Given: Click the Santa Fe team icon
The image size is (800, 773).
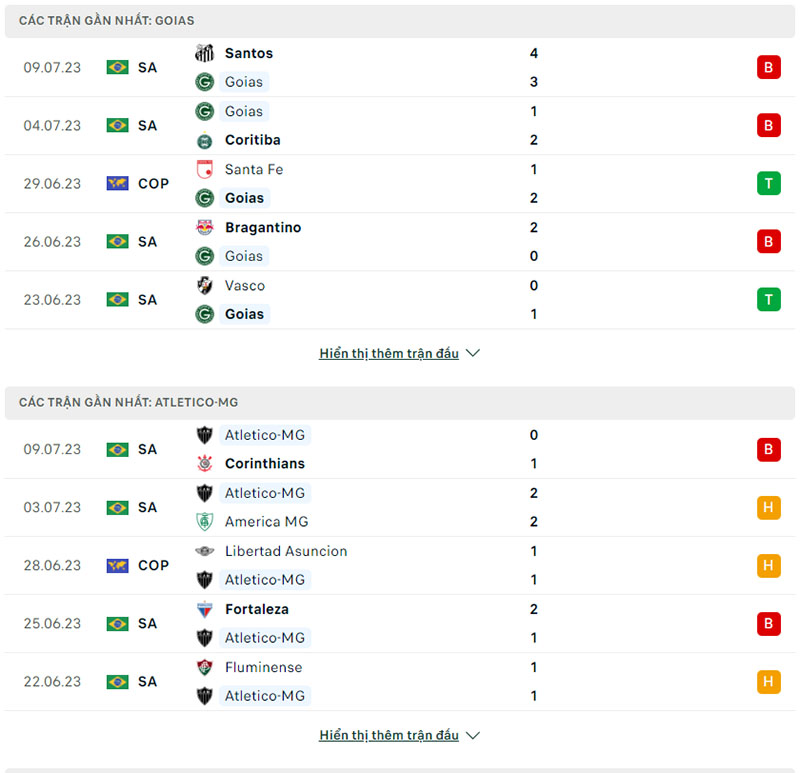Looking at the screenshot, I should tap(206, 169).
